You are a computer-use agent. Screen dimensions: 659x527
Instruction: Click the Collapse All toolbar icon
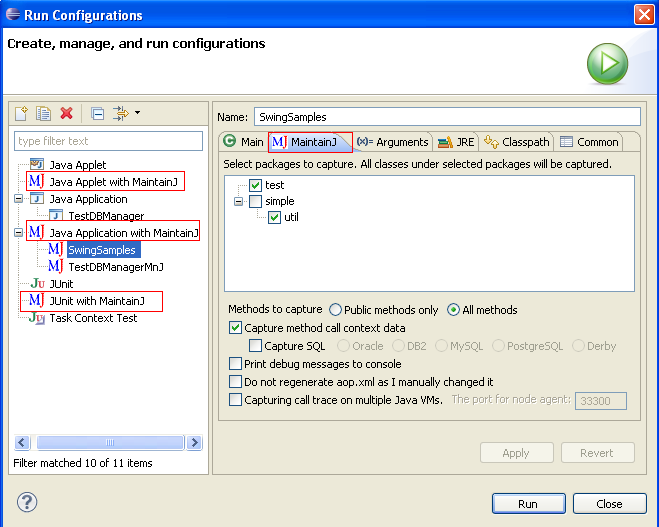[97, 114]
